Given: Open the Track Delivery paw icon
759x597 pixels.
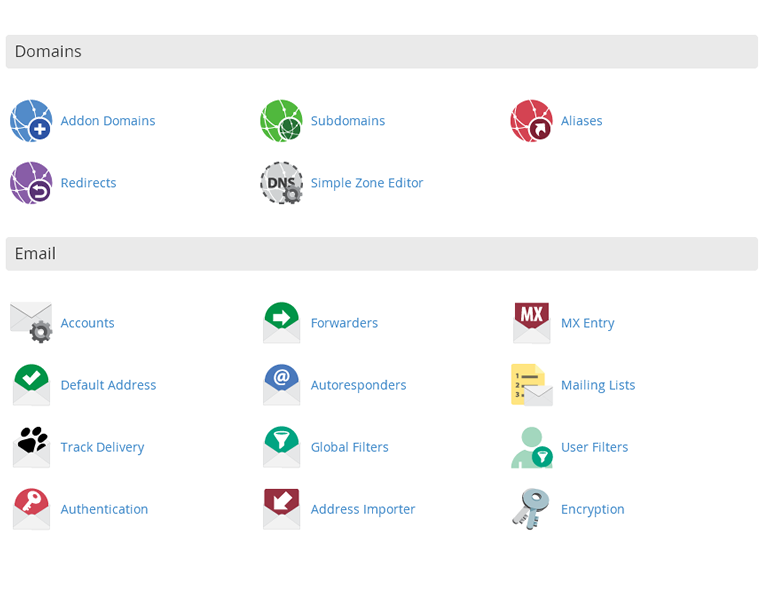Looking at the screenshot, I should [31, 447].
